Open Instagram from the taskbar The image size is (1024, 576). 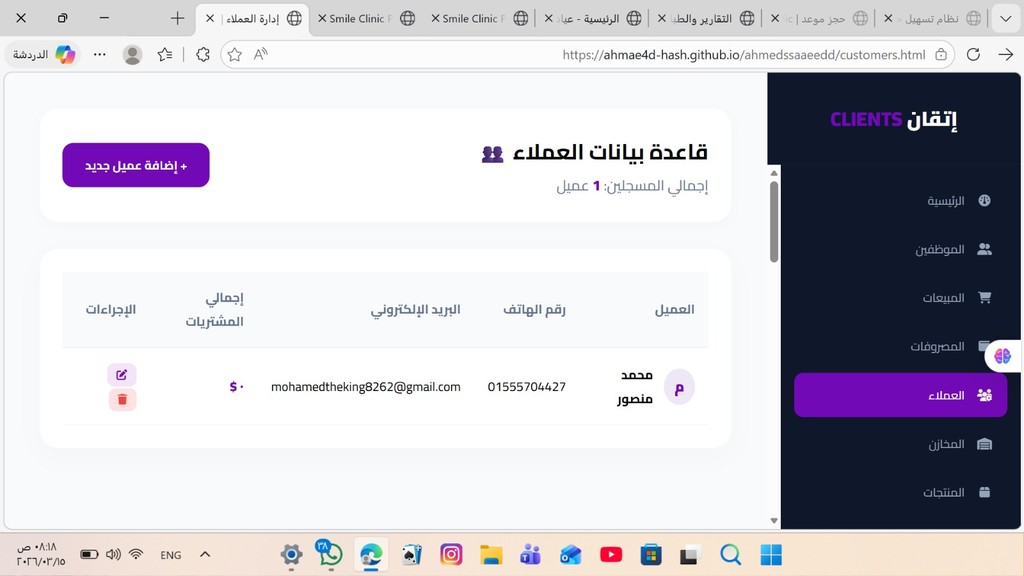451,554
